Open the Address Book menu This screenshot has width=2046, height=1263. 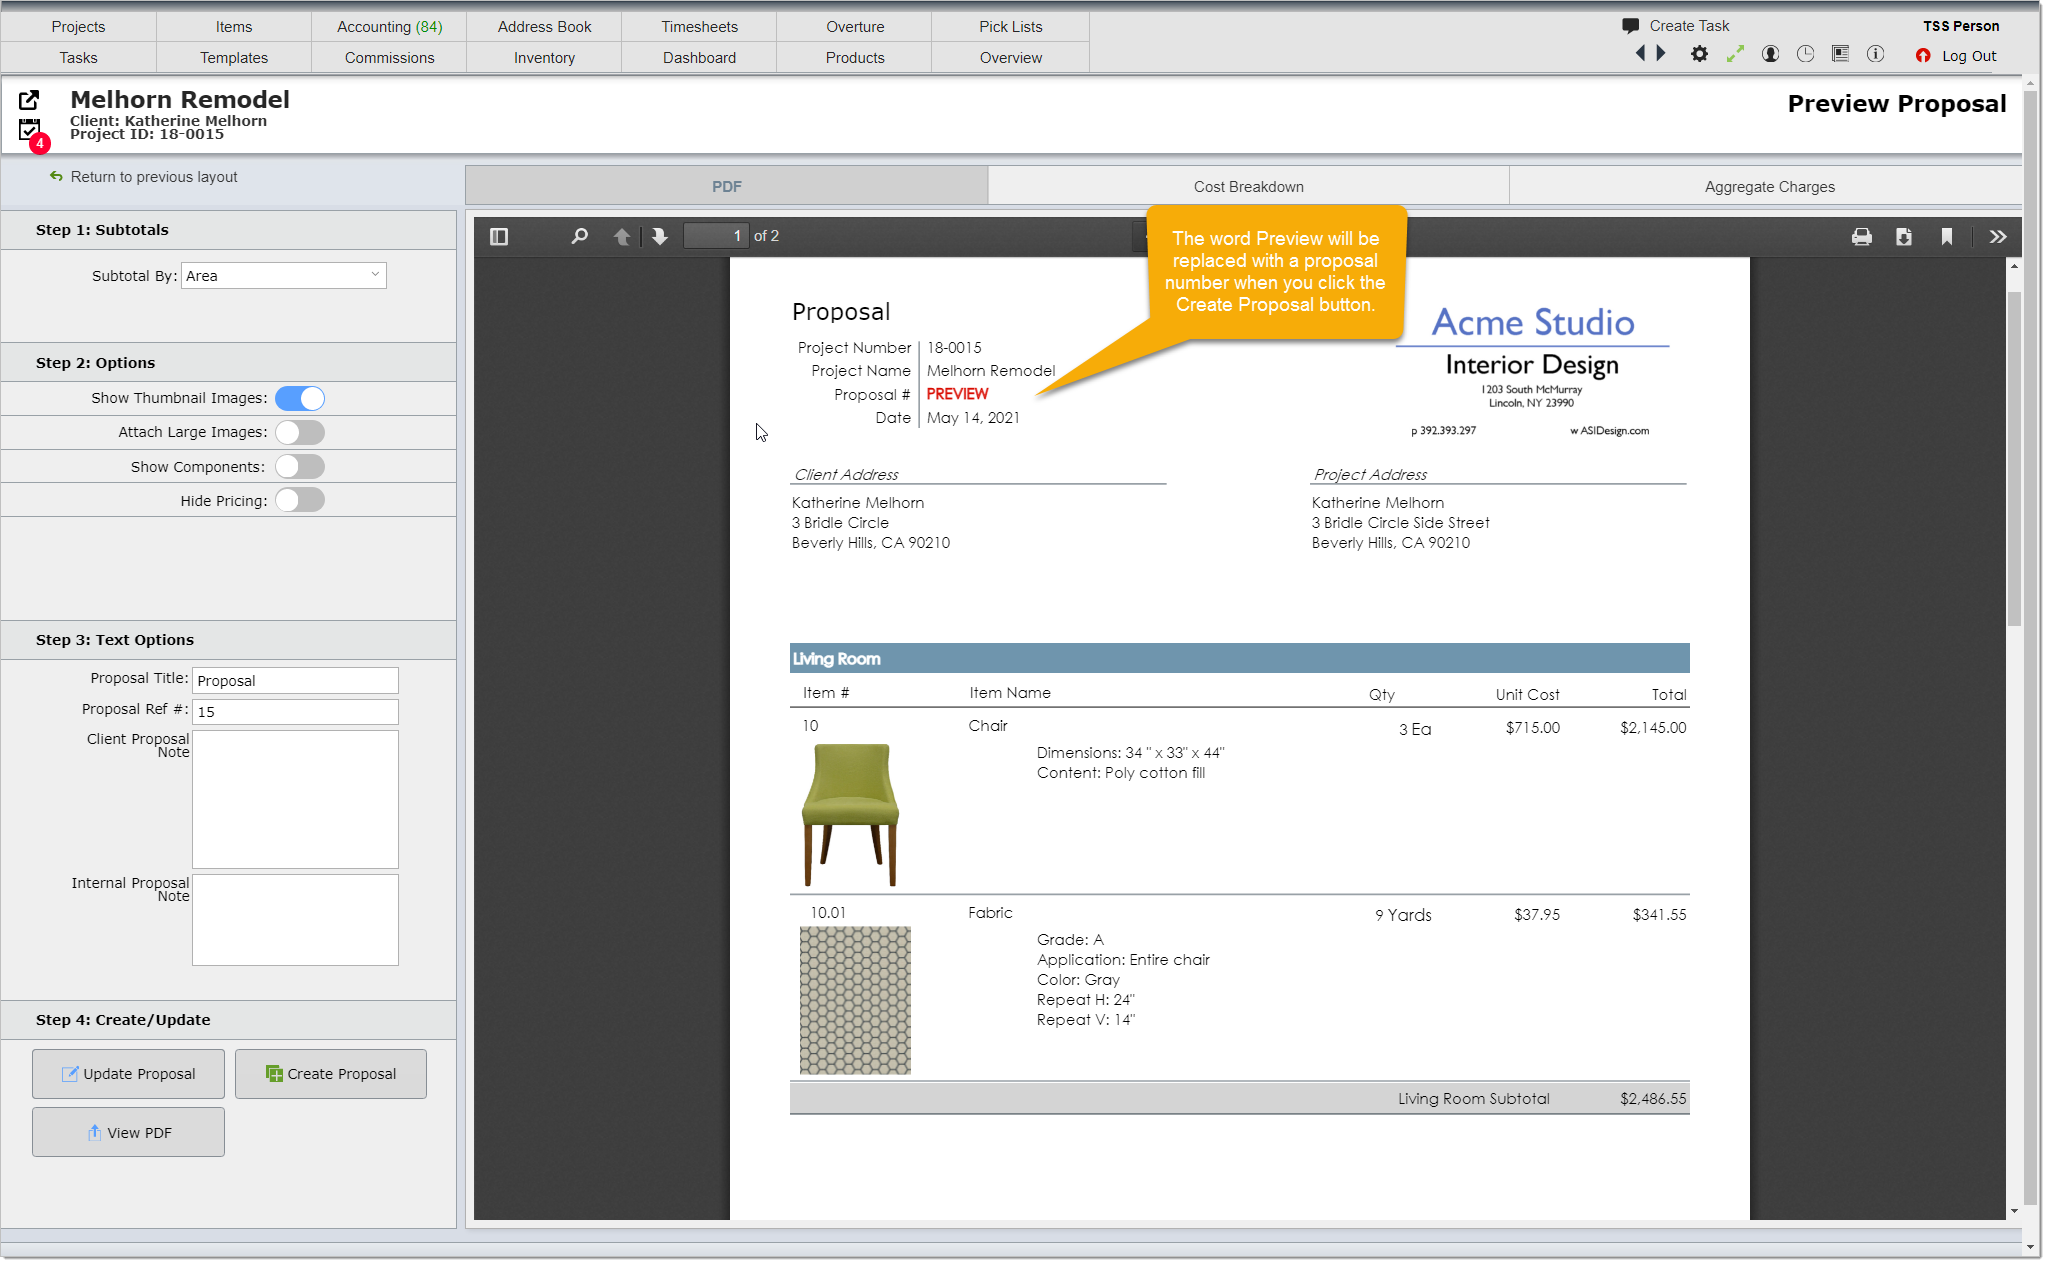(x=544, y=26)
